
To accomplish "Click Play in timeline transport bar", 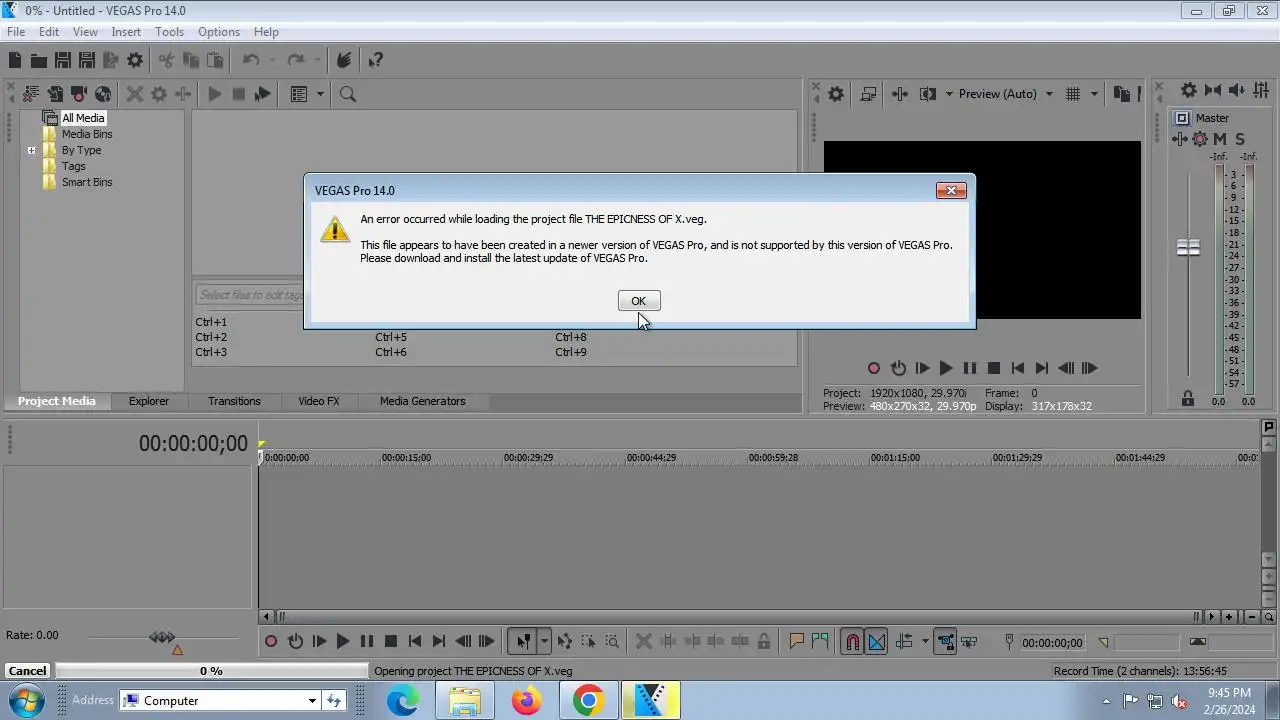I will pyautogui.click(x=343, y=642).
